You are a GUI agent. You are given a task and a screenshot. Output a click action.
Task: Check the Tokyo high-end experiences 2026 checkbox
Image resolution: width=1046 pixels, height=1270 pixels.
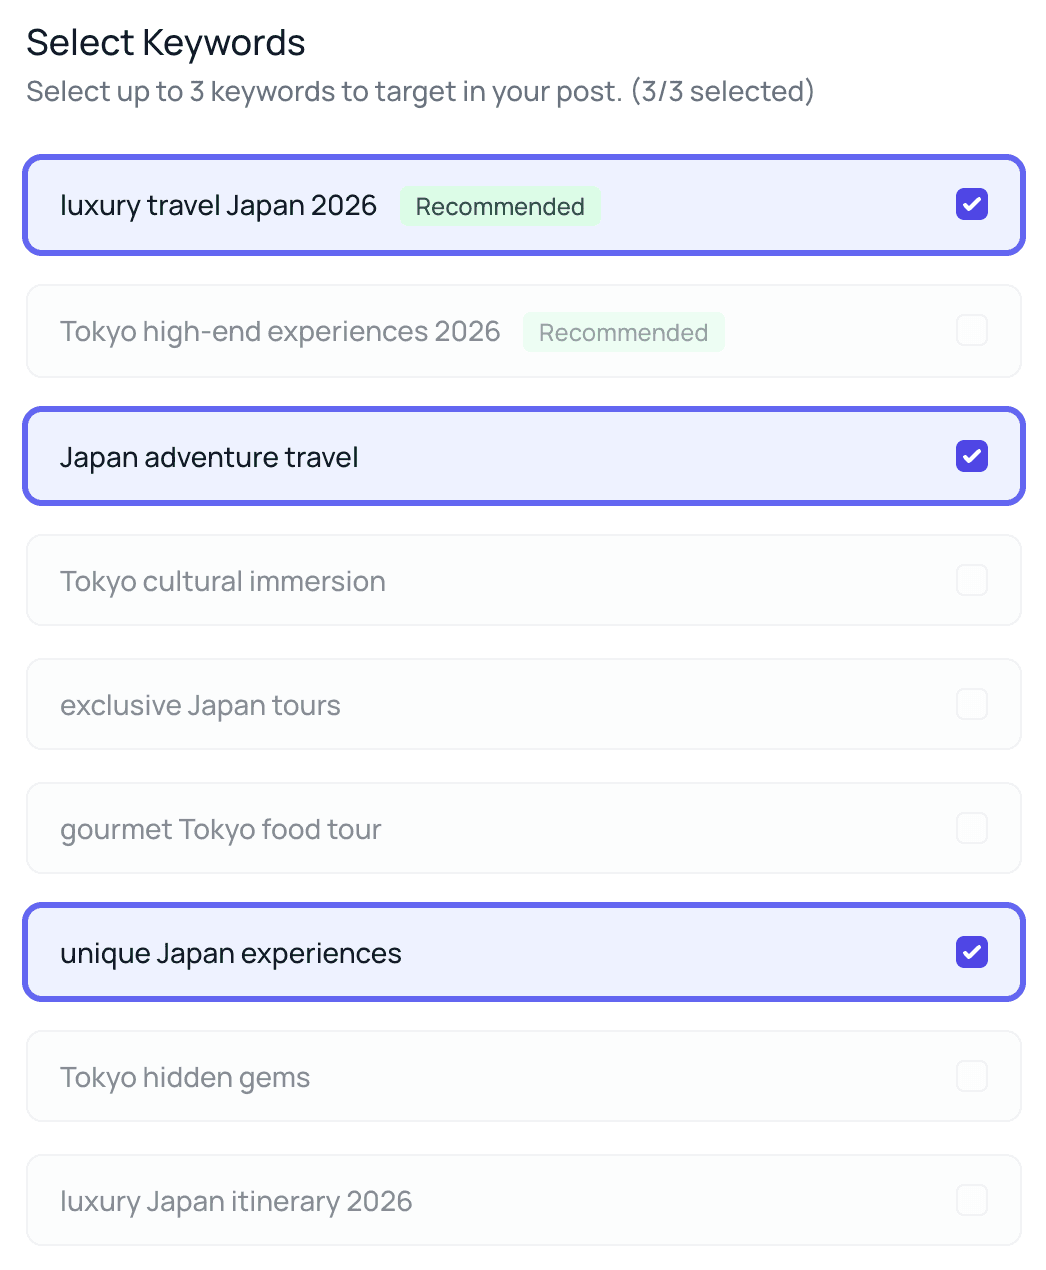coord(971,331)
